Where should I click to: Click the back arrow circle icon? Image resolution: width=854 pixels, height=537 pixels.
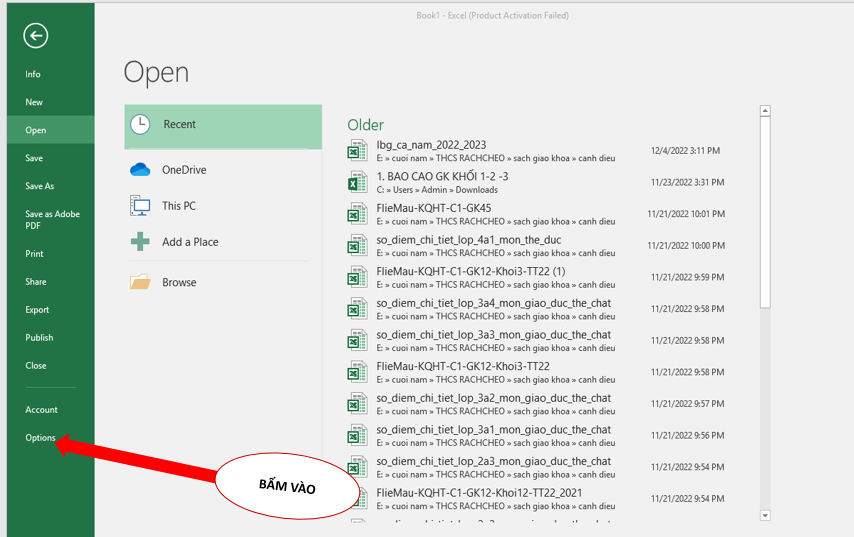(36, 36)
